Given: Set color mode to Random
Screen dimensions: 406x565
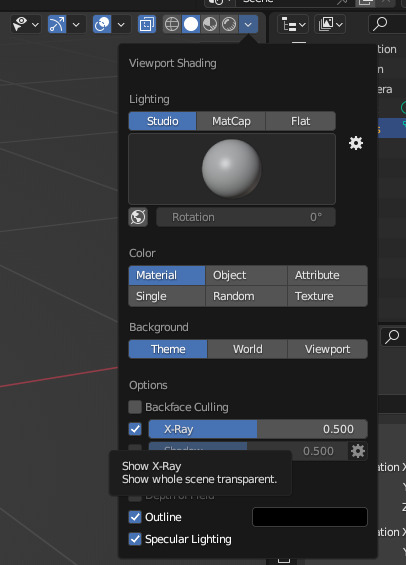Looking at the screenshot, I should [246, 296].
